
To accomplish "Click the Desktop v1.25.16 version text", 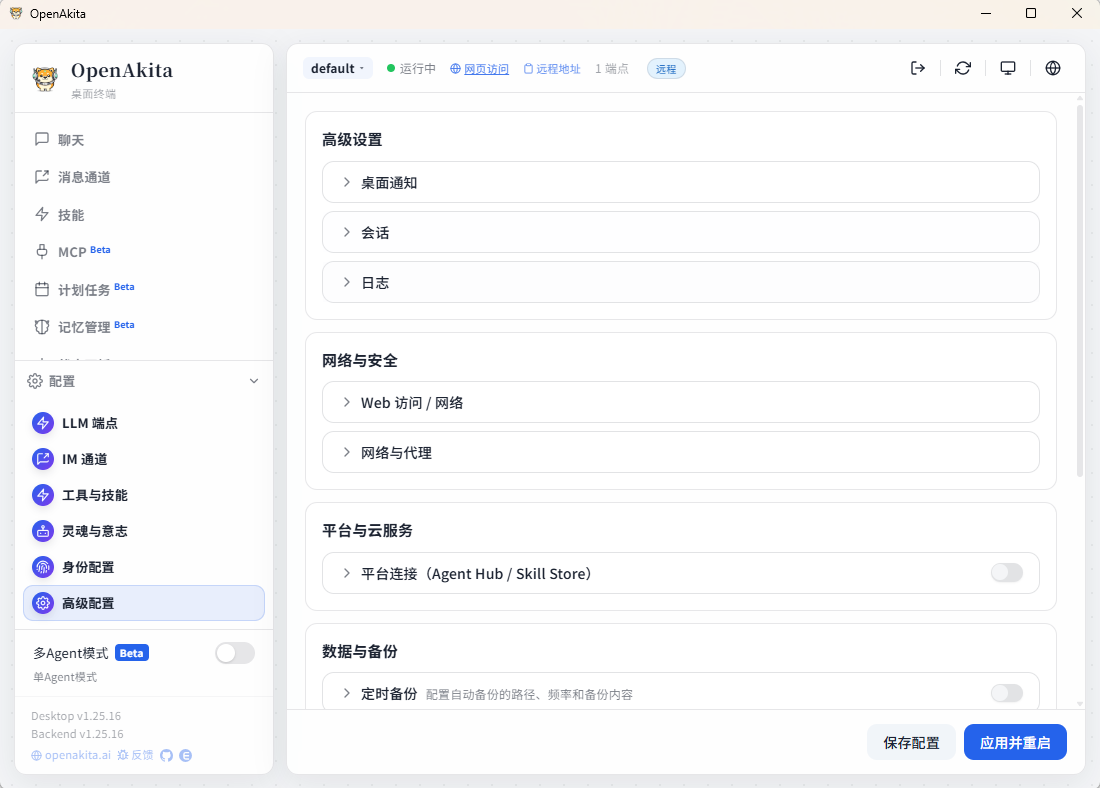I will coord(76,716).
